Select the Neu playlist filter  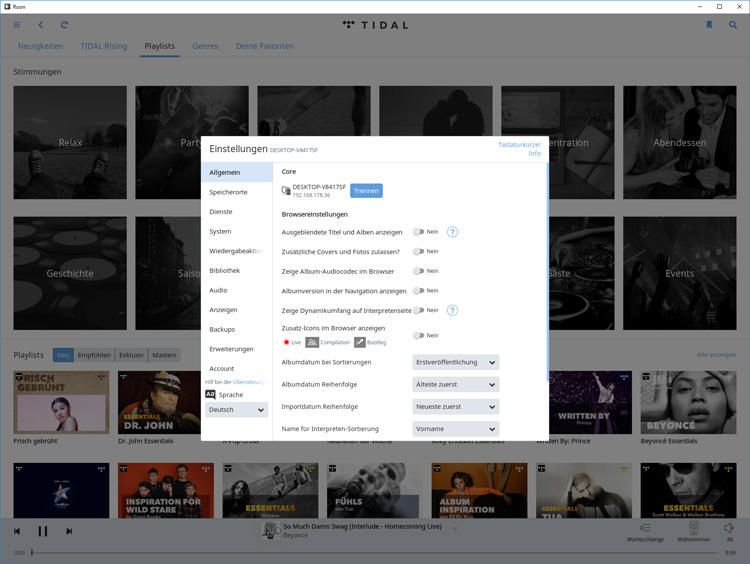tap(63, 355)
